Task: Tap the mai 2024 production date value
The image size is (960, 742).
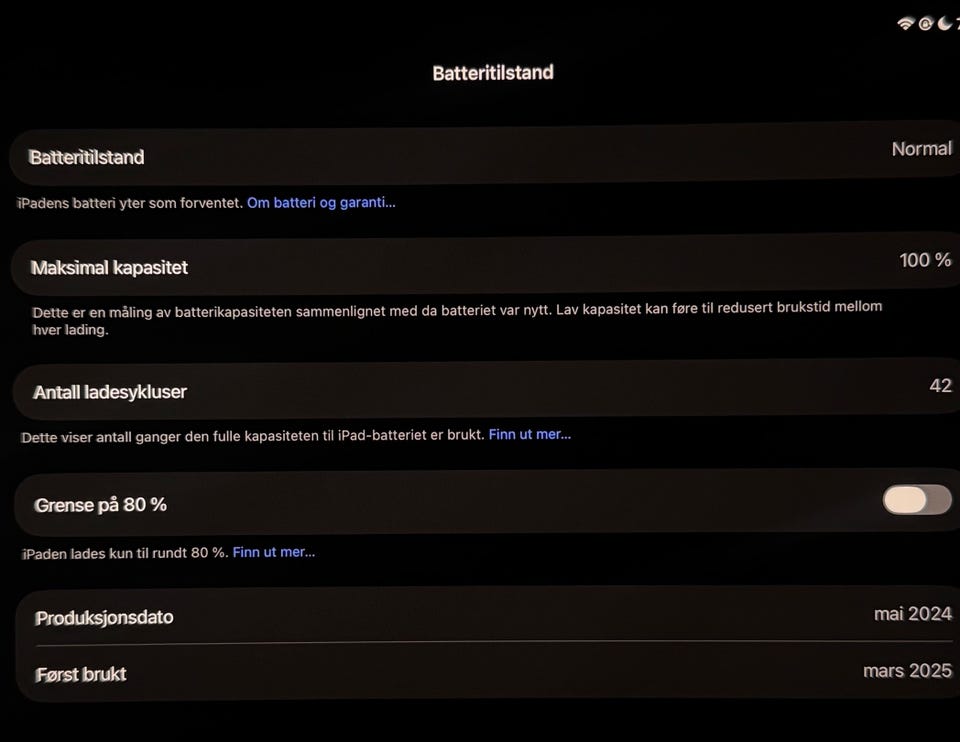Action: tap(913, 614)
